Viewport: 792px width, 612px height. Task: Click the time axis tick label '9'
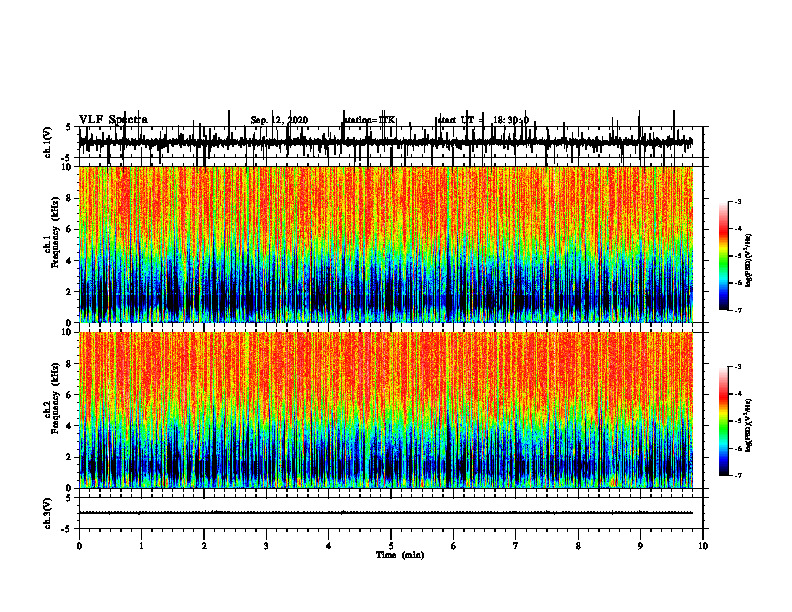click(x=640, y=546)
